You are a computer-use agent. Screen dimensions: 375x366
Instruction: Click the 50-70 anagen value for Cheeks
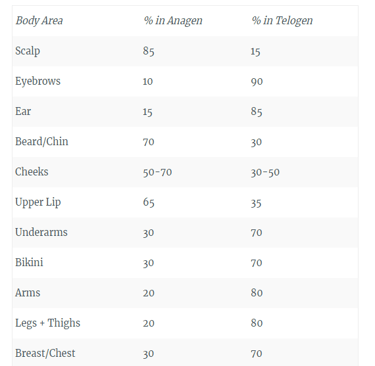point(157,172)
